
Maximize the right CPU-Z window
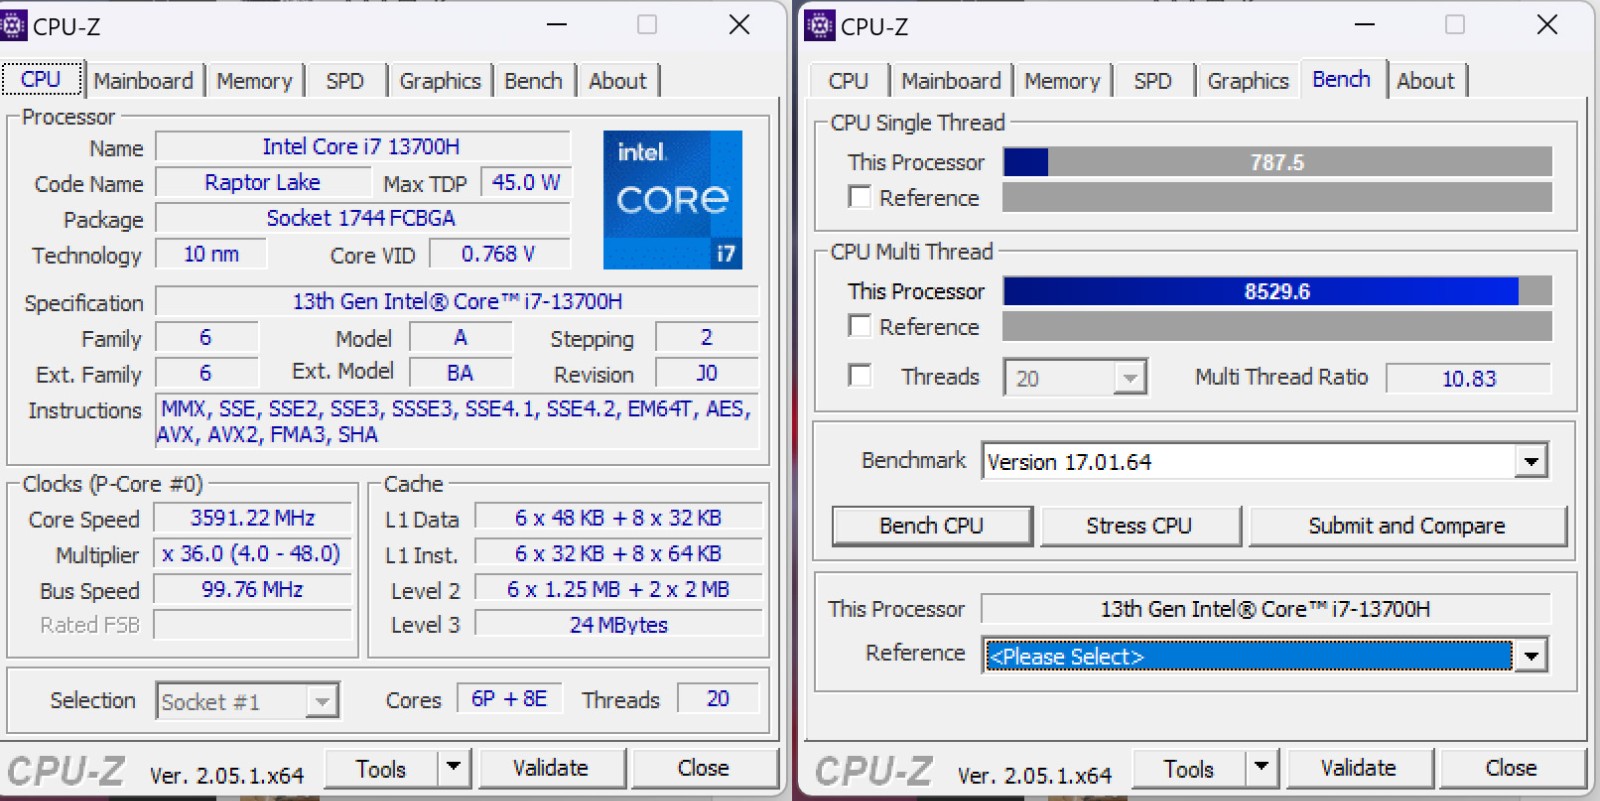point(1455,25)
